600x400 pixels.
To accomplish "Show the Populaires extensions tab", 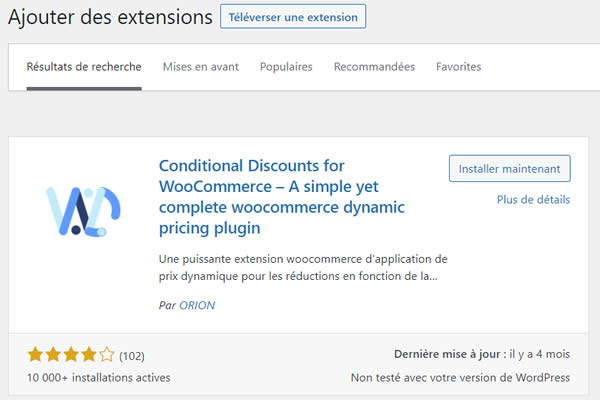I will pos(286,67).
